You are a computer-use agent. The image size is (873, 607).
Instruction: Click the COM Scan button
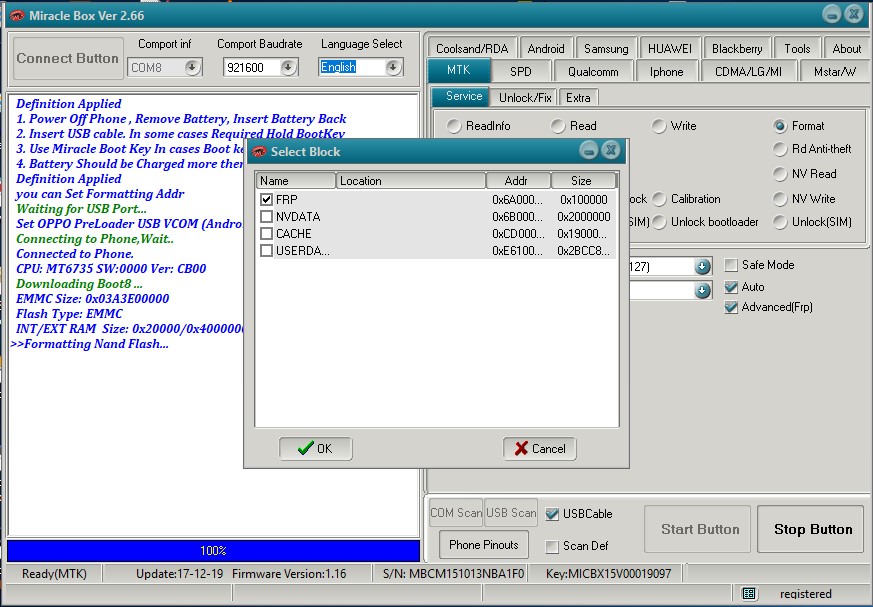(x=455, y=512)
